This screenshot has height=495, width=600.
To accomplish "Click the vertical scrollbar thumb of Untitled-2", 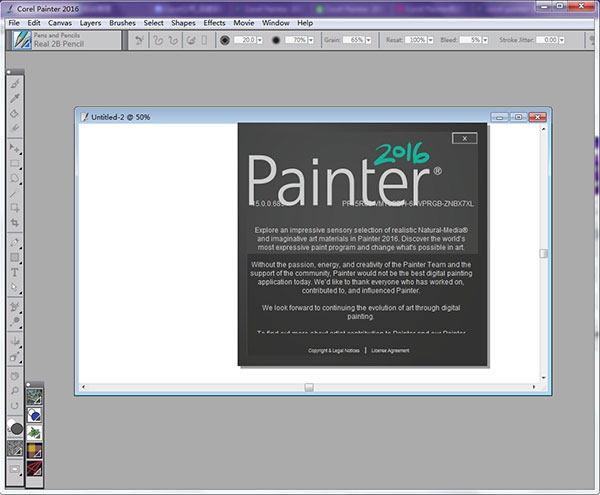I will 543,253.
